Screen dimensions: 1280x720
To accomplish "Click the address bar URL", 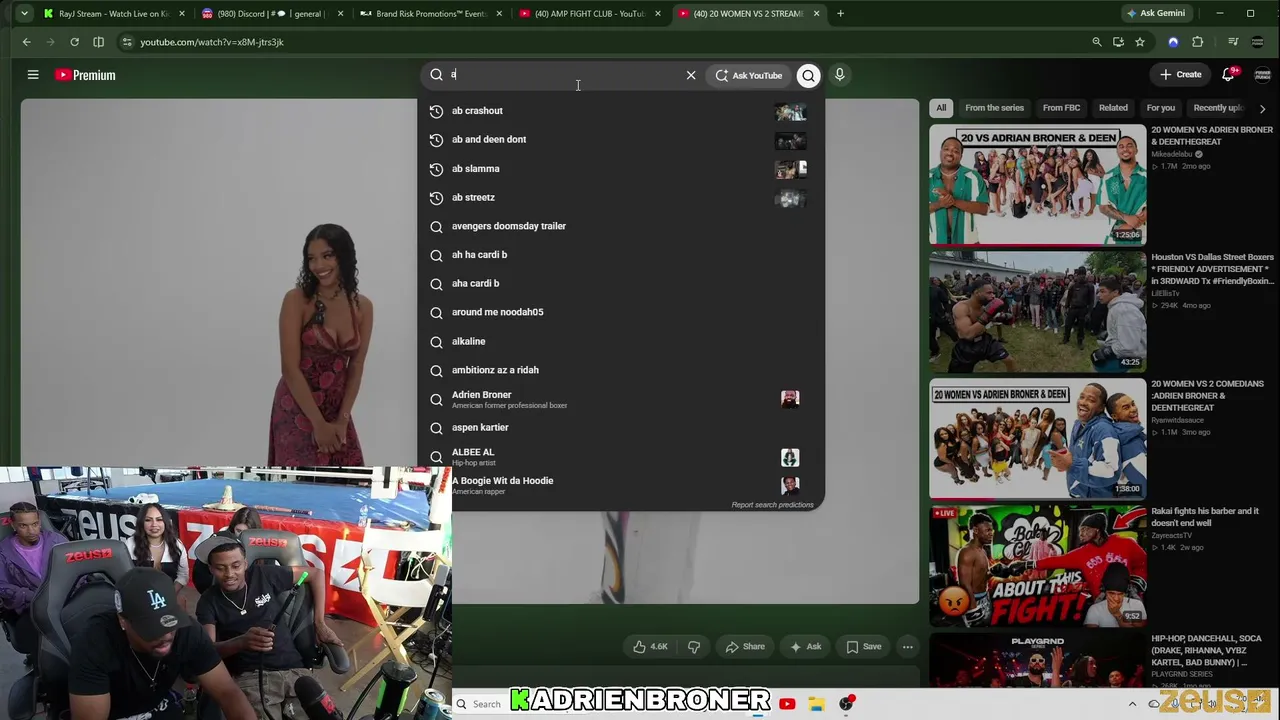I will coord(212,42).
